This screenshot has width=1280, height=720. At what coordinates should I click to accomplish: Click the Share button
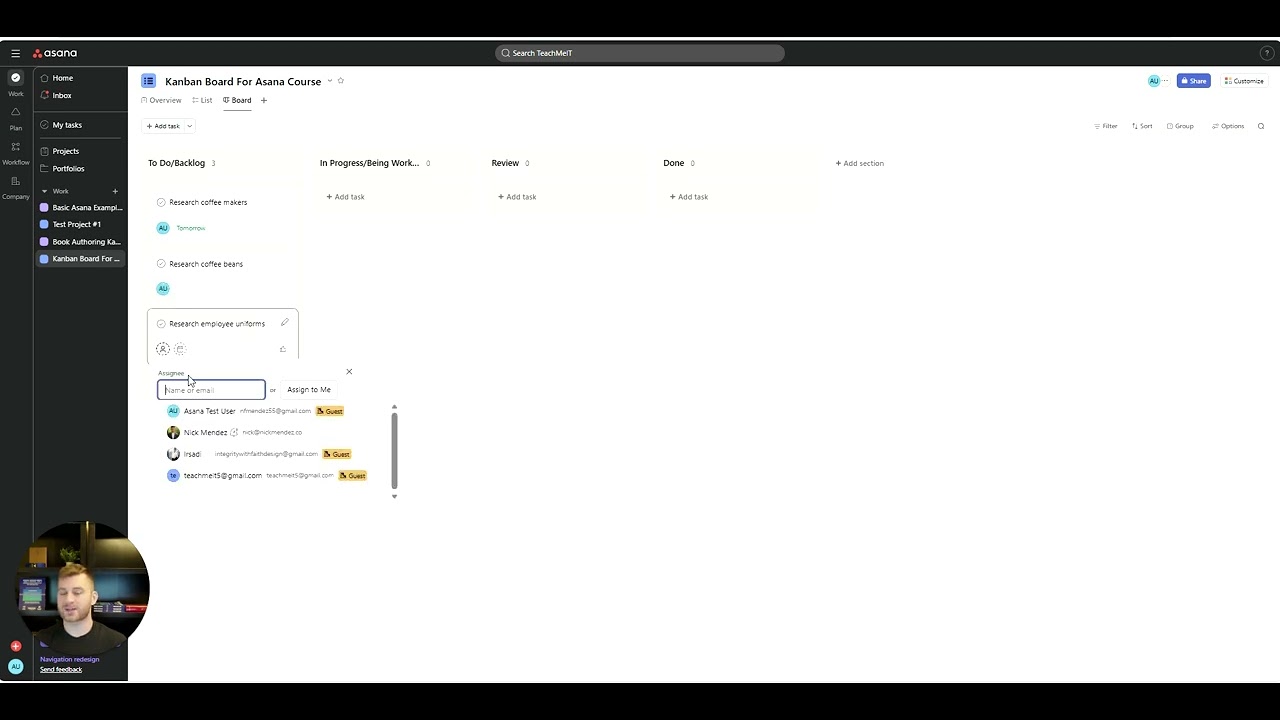1193,81
